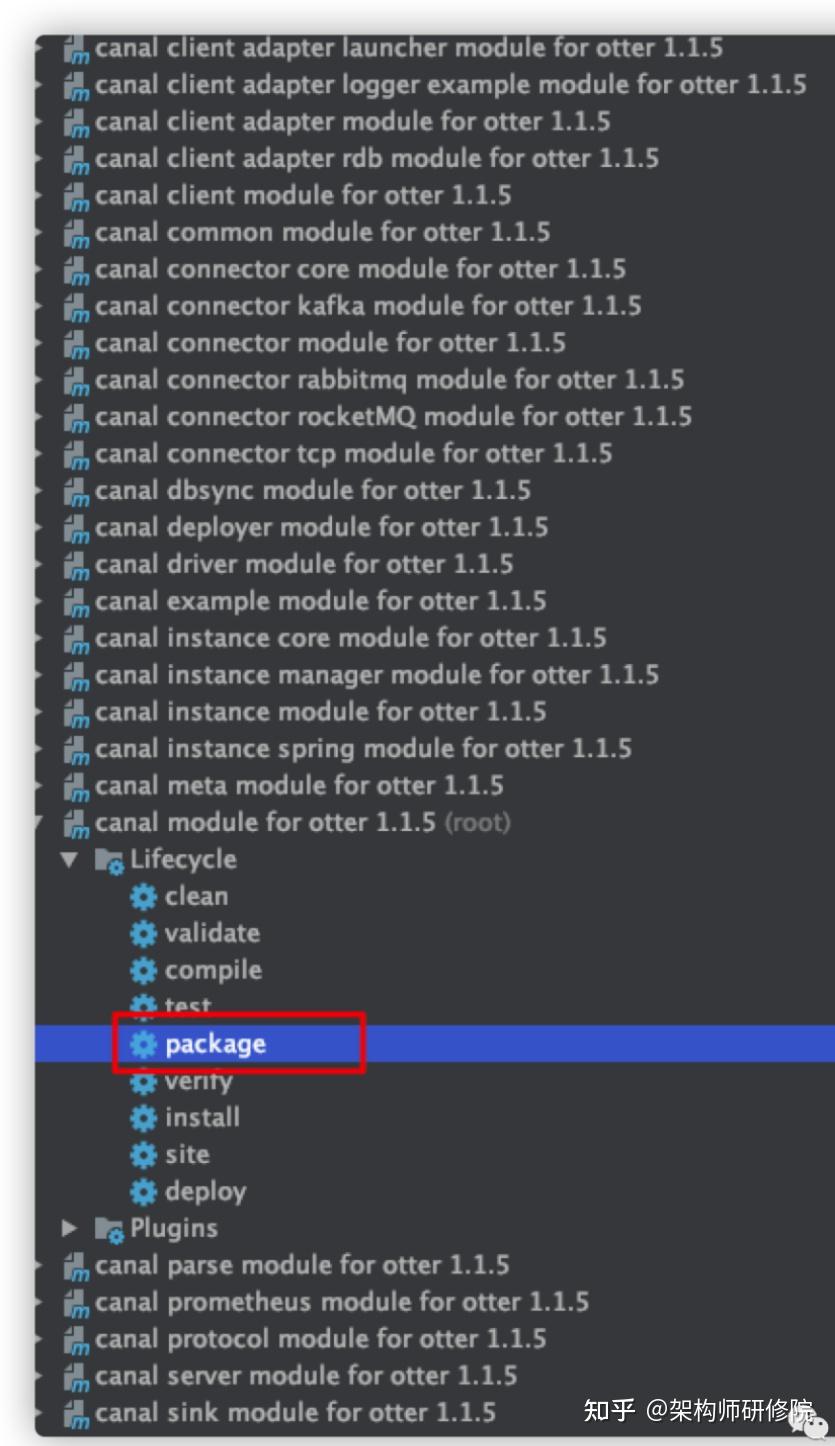The height and width of the screenshot is (1446, 835).
Task: Click the validate lifecycle gear icon
Action: [144, 933]
